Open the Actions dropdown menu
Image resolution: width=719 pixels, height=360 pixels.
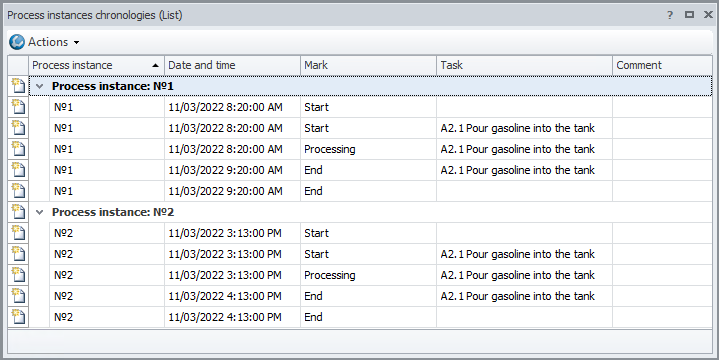(x=54, y=42)
